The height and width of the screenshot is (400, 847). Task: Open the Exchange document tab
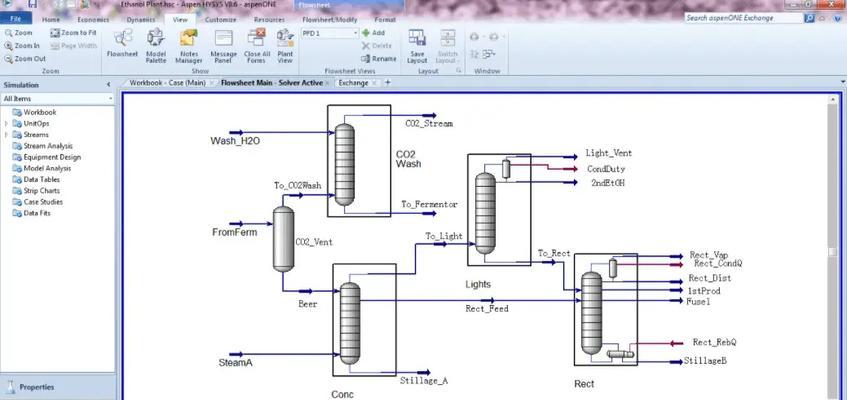[353, 83]
